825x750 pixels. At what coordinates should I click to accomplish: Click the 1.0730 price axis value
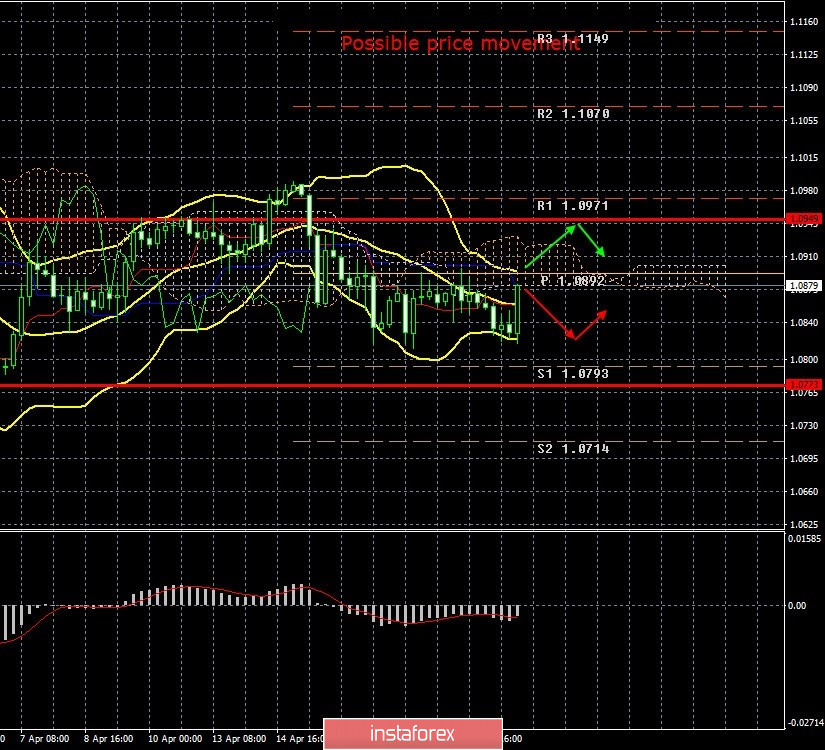pos(804,426)
